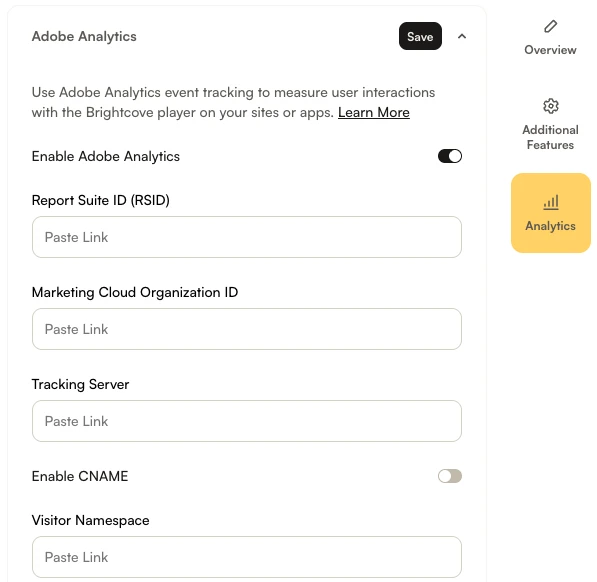597x582 pixels.
Task: Click the Marketing Cloud Organization ID label
Action: [135, 292]
